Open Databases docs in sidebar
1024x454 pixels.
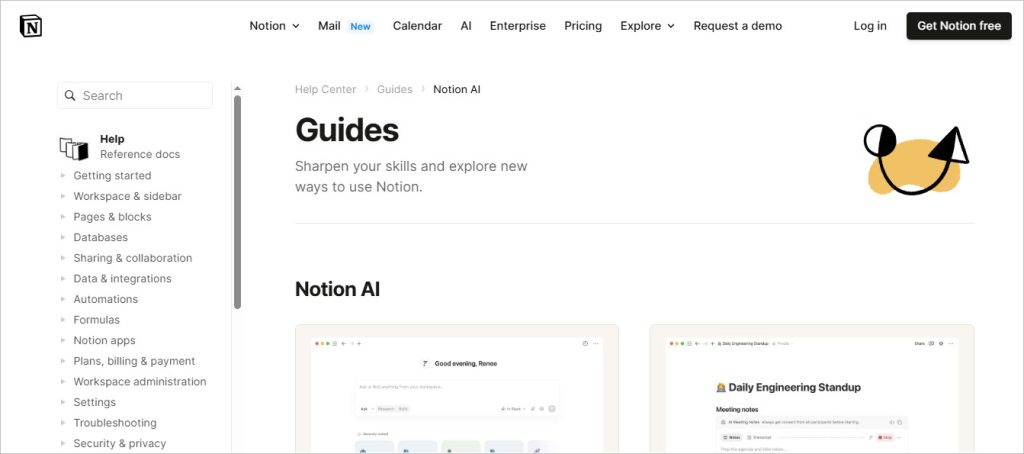tap(101, 237)
